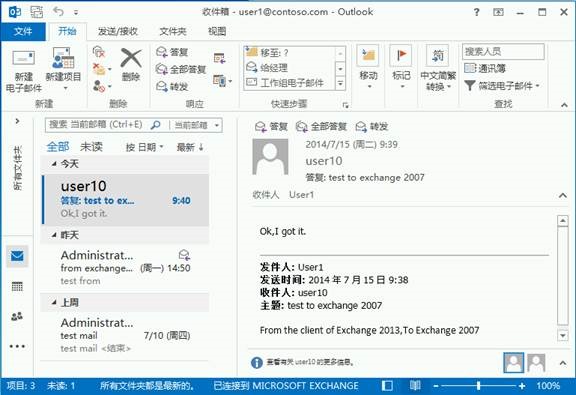Click Reply All (全部答复) in the ribbon

[181, 69]
